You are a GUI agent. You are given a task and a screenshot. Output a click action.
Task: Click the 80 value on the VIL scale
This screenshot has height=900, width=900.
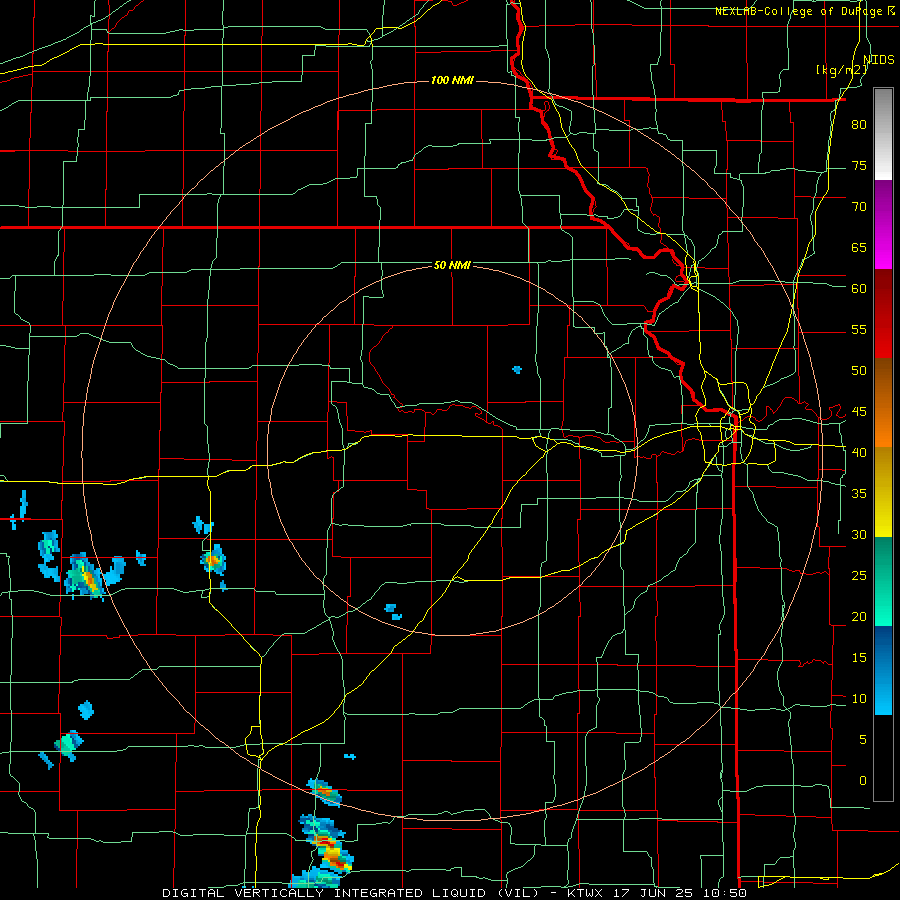tap(859, 125)
